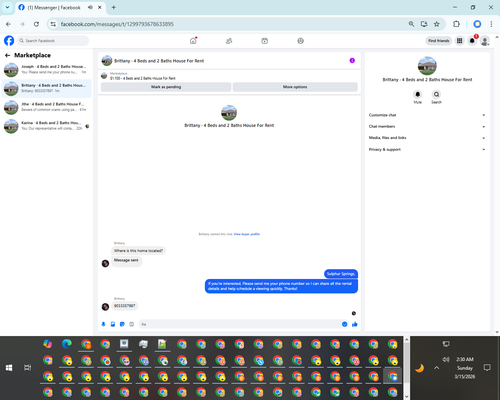The width and height of the screenshot is (500, 400).
Task: Open the View buyer profile link
Action: pyautogui.click(x=247, y=234)
